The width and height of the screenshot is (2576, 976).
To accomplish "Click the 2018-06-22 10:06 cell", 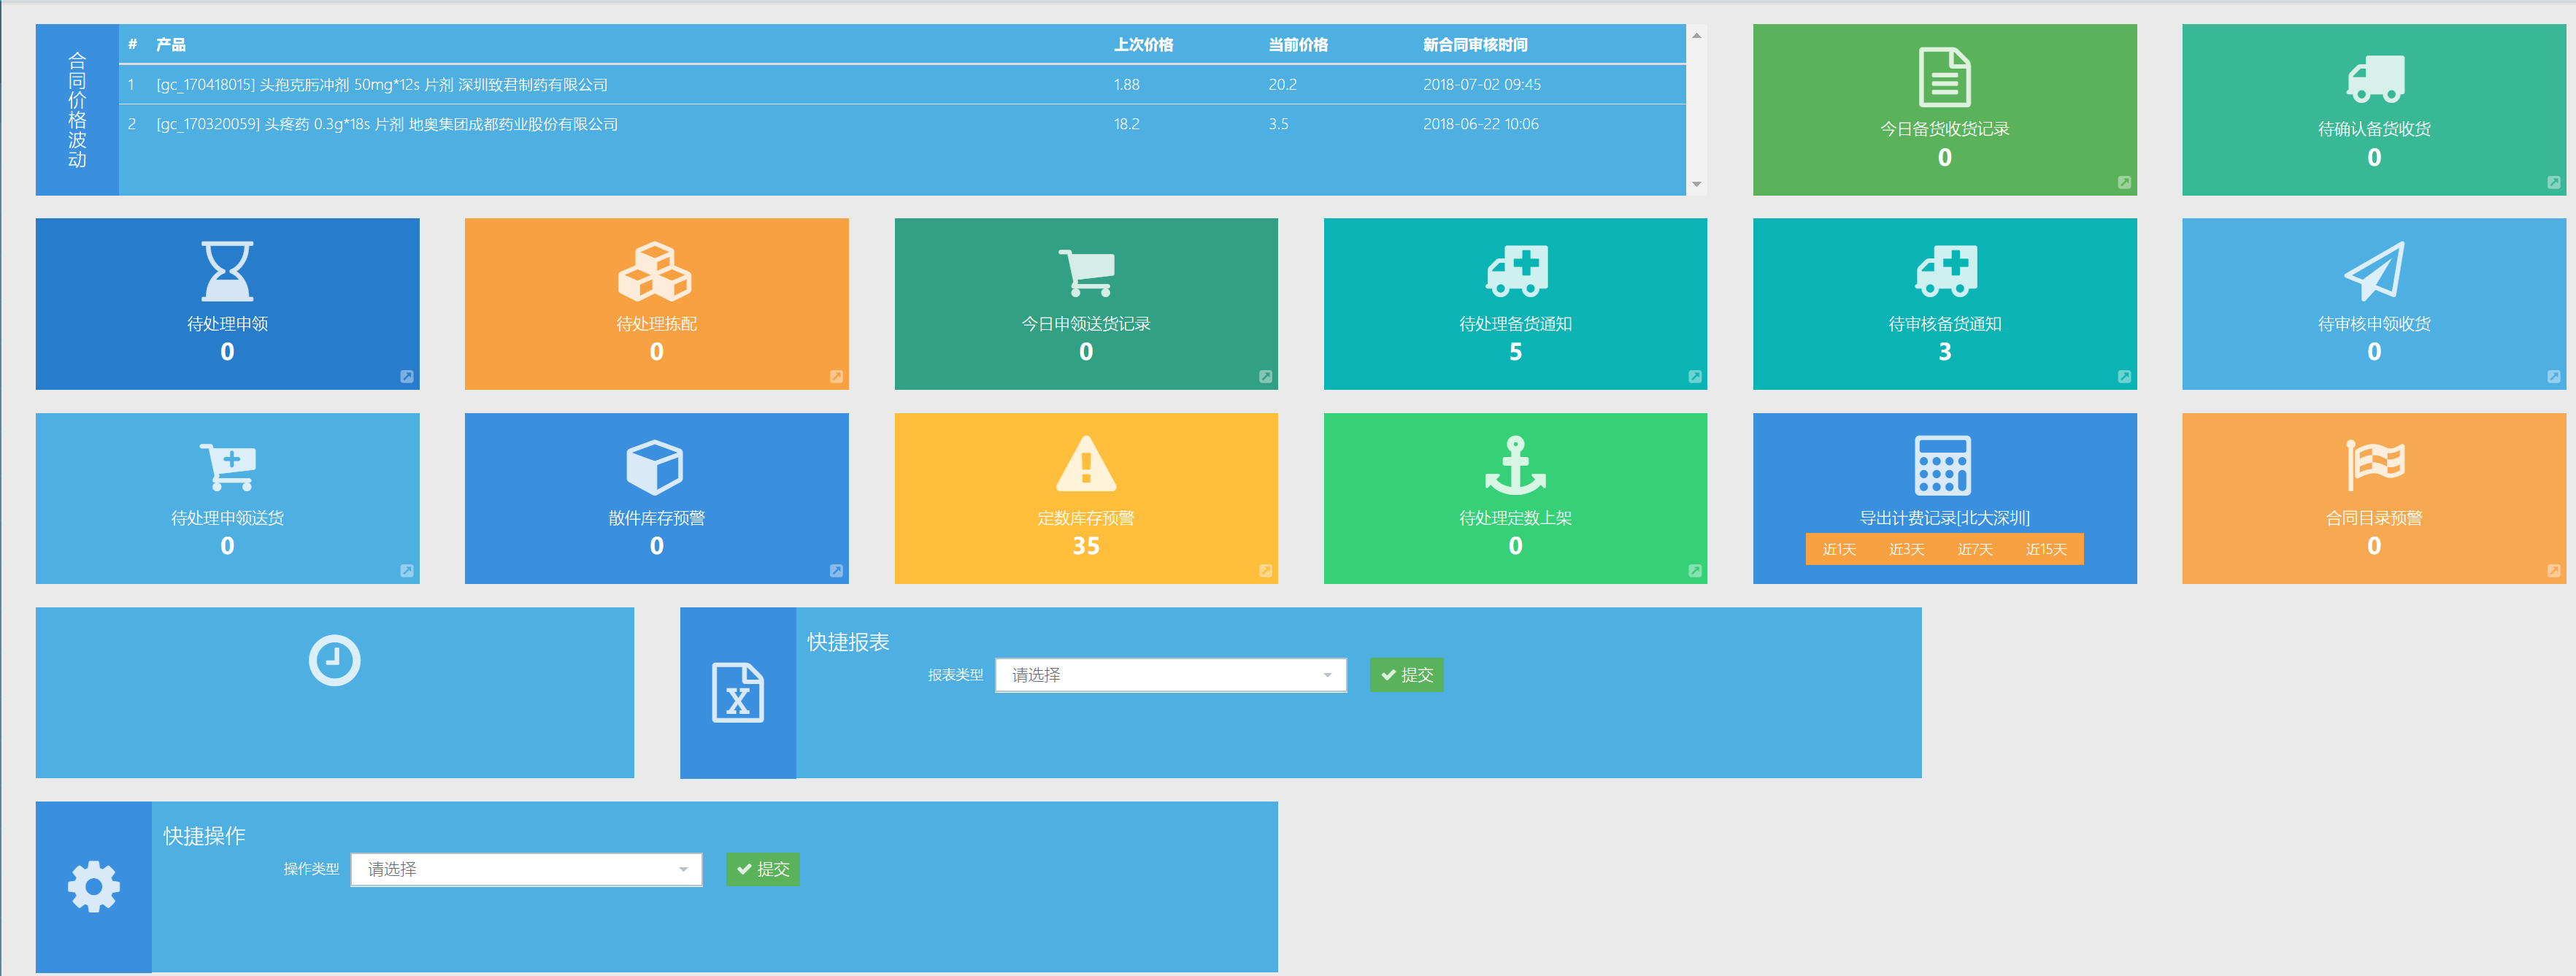I will click(x=1481, y=124).
